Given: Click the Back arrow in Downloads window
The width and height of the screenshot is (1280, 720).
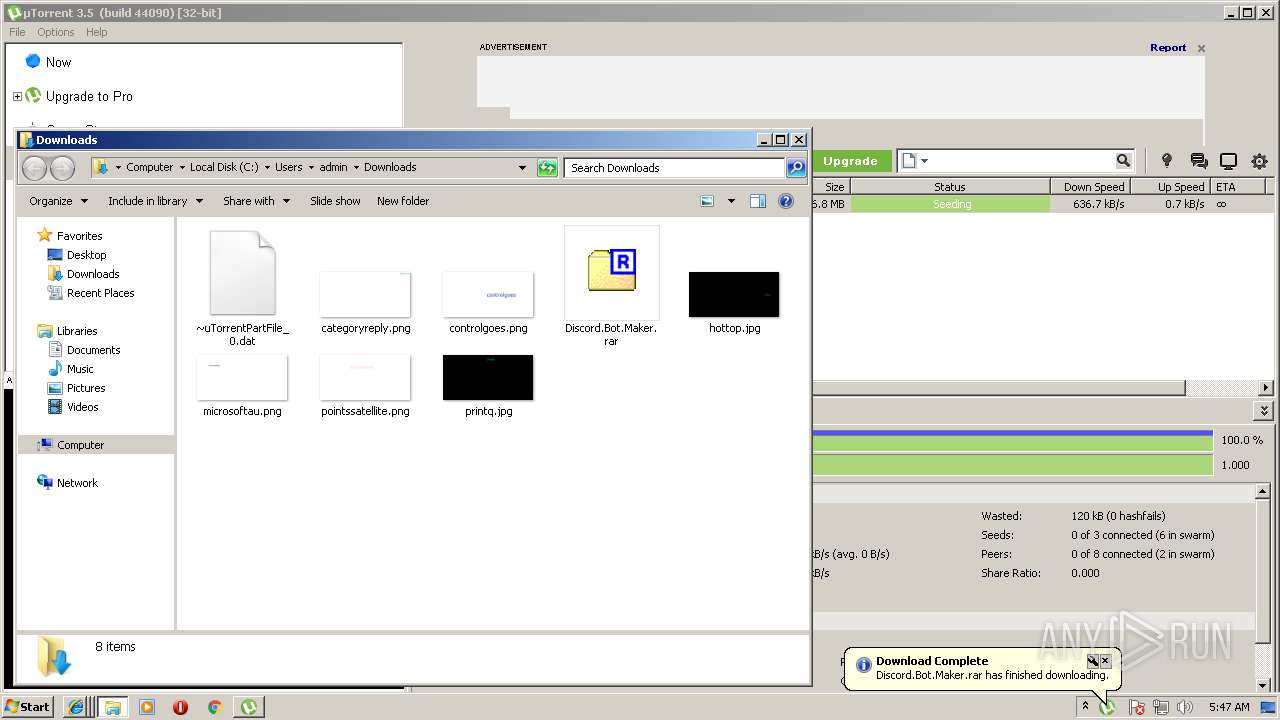Looking at the screenshot, I should 34,168.
